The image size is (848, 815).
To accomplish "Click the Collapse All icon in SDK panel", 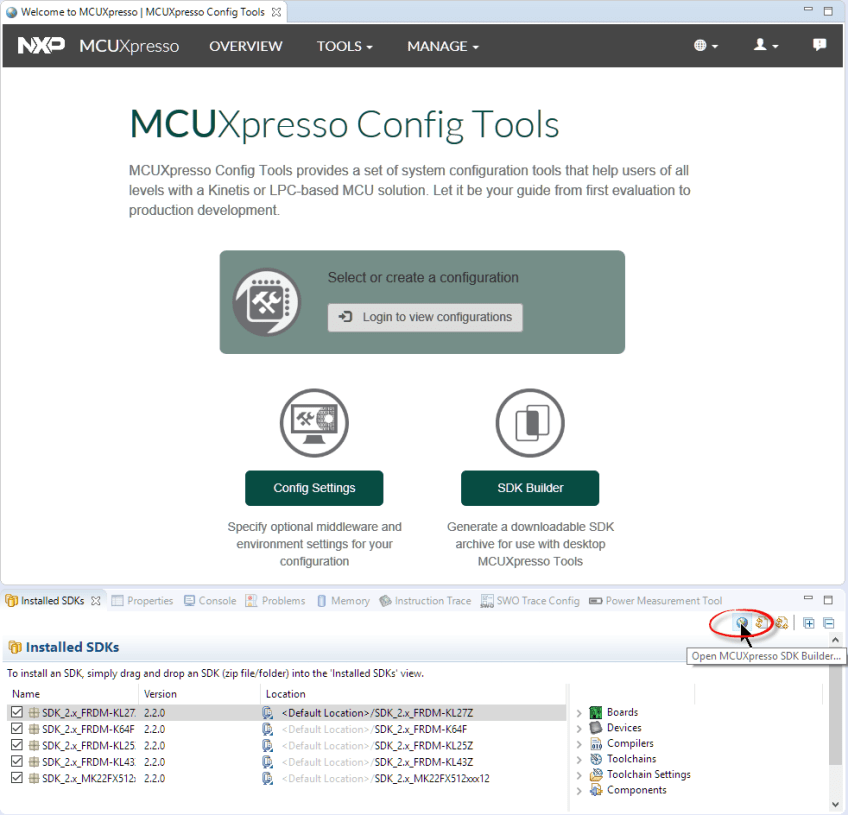I will (828, 623).
